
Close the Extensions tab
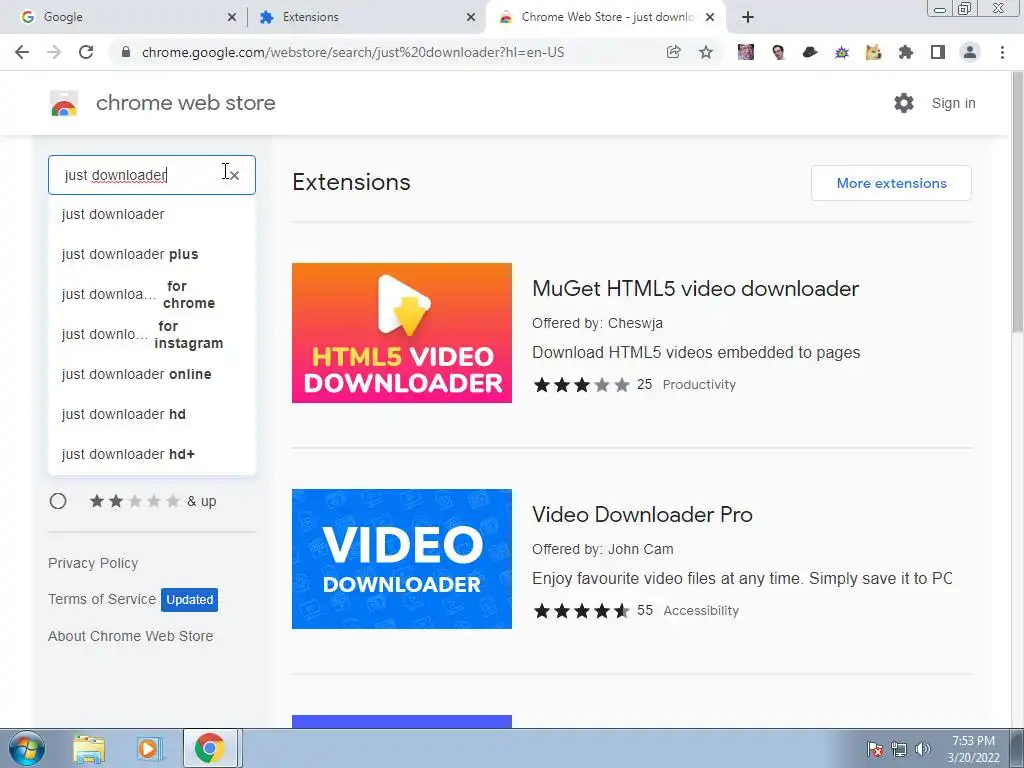pyautogui.click(x=471, y=18)
